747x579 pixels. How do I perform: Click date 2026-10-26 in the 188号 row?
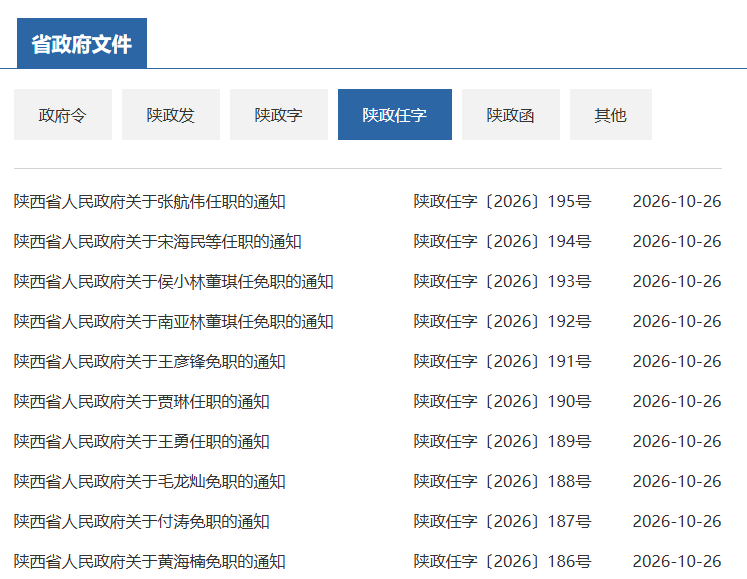pyautogui.click(x=677, y=482)
